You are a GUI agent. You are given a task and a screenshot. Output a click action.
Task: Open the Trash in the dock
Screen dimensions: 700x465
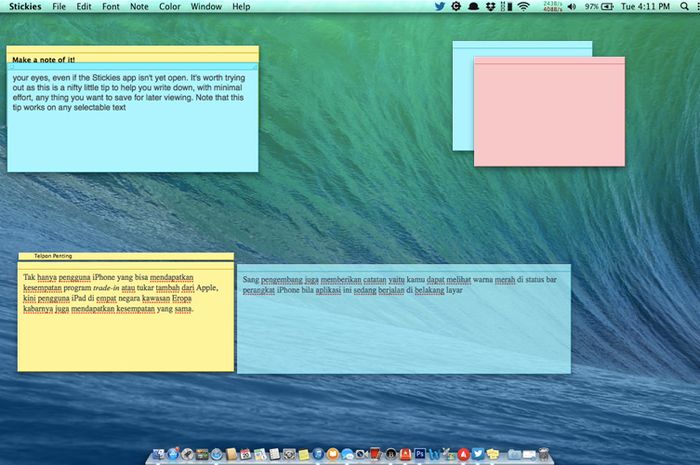(542, 454)
